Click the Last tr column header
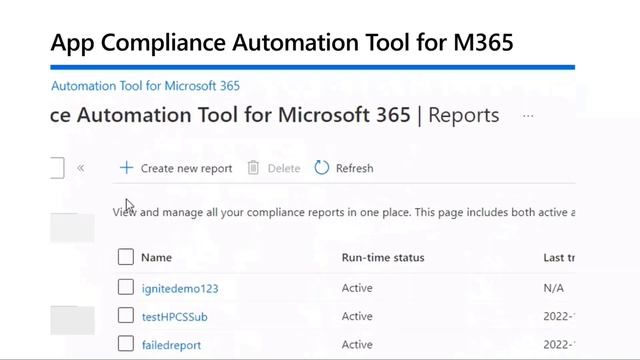Image resolution: width=640 pixels, height=360 pixels. click(x=559, y=258)
